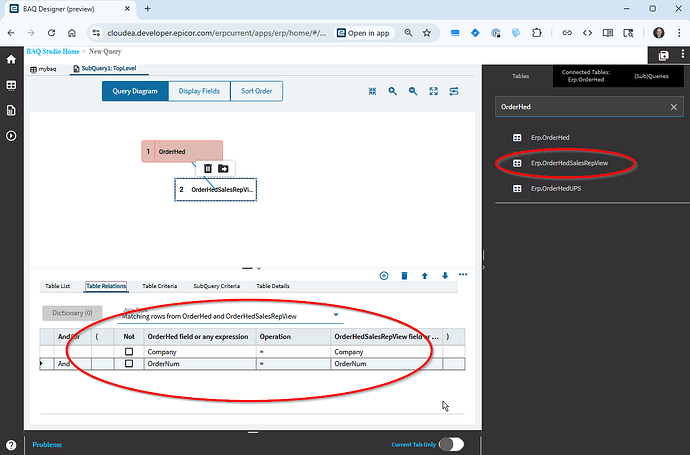Open the Home icon in left sidebar
690x455 pixels.
tap(11, 59)
